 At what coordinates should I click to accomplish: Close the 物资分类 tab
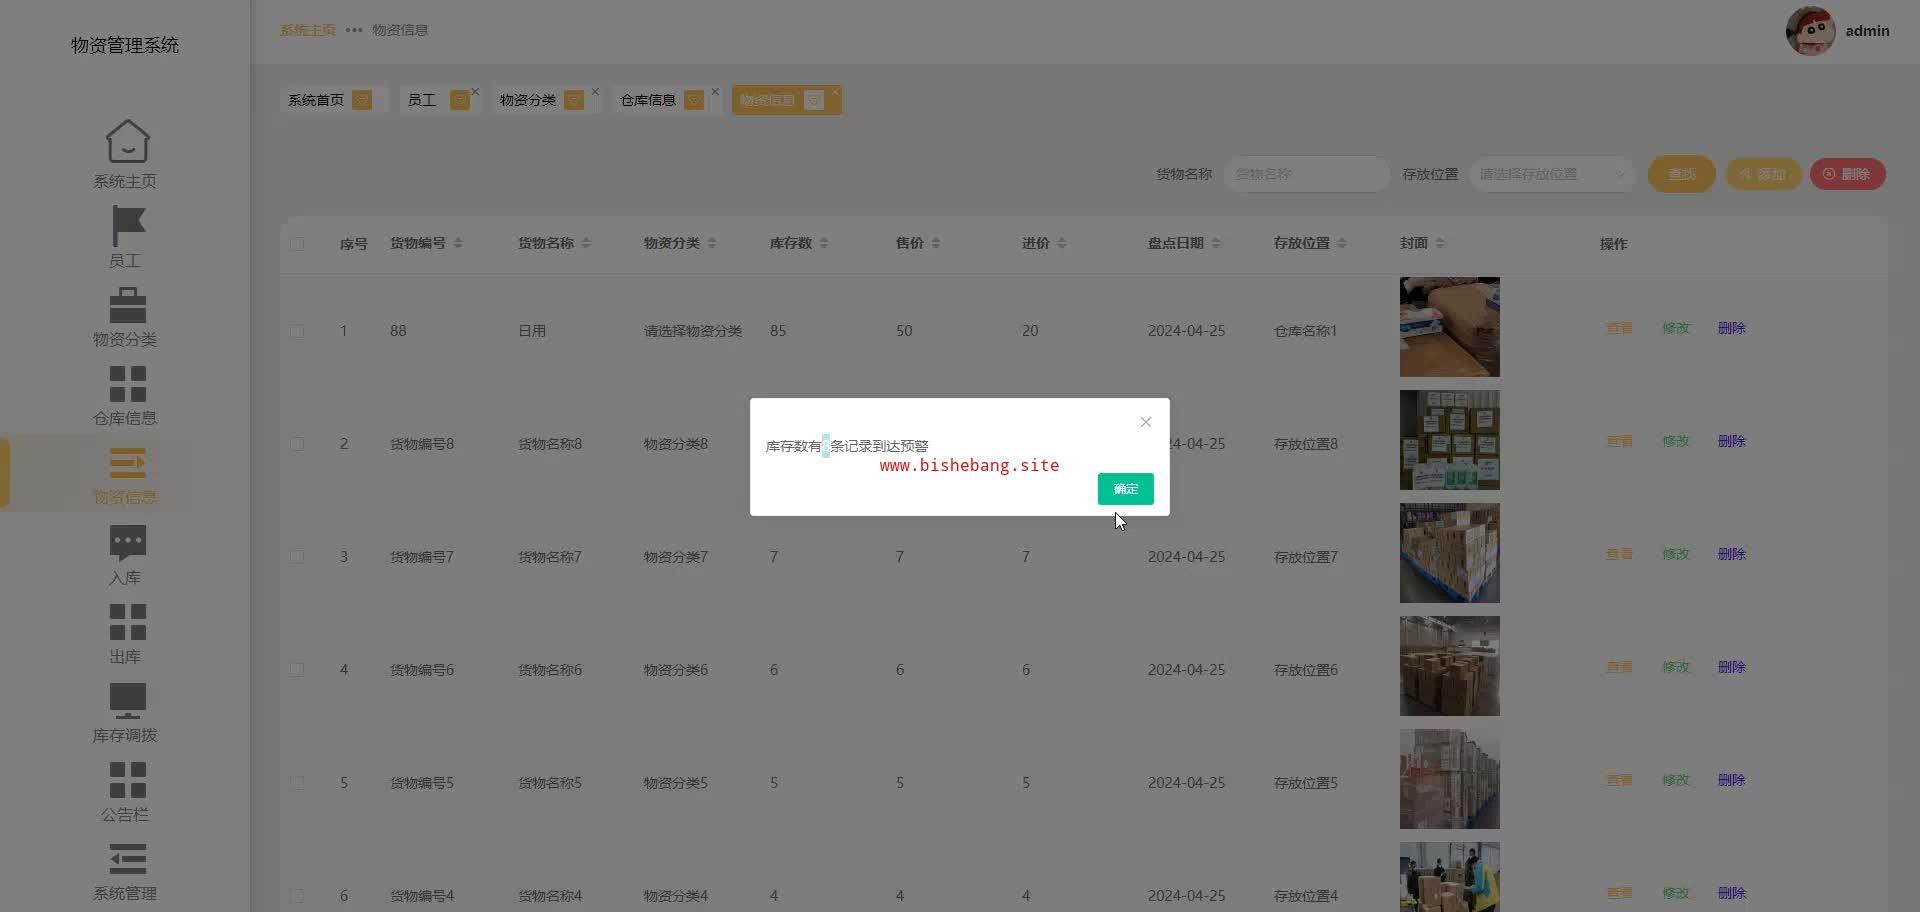click(595, 92)
